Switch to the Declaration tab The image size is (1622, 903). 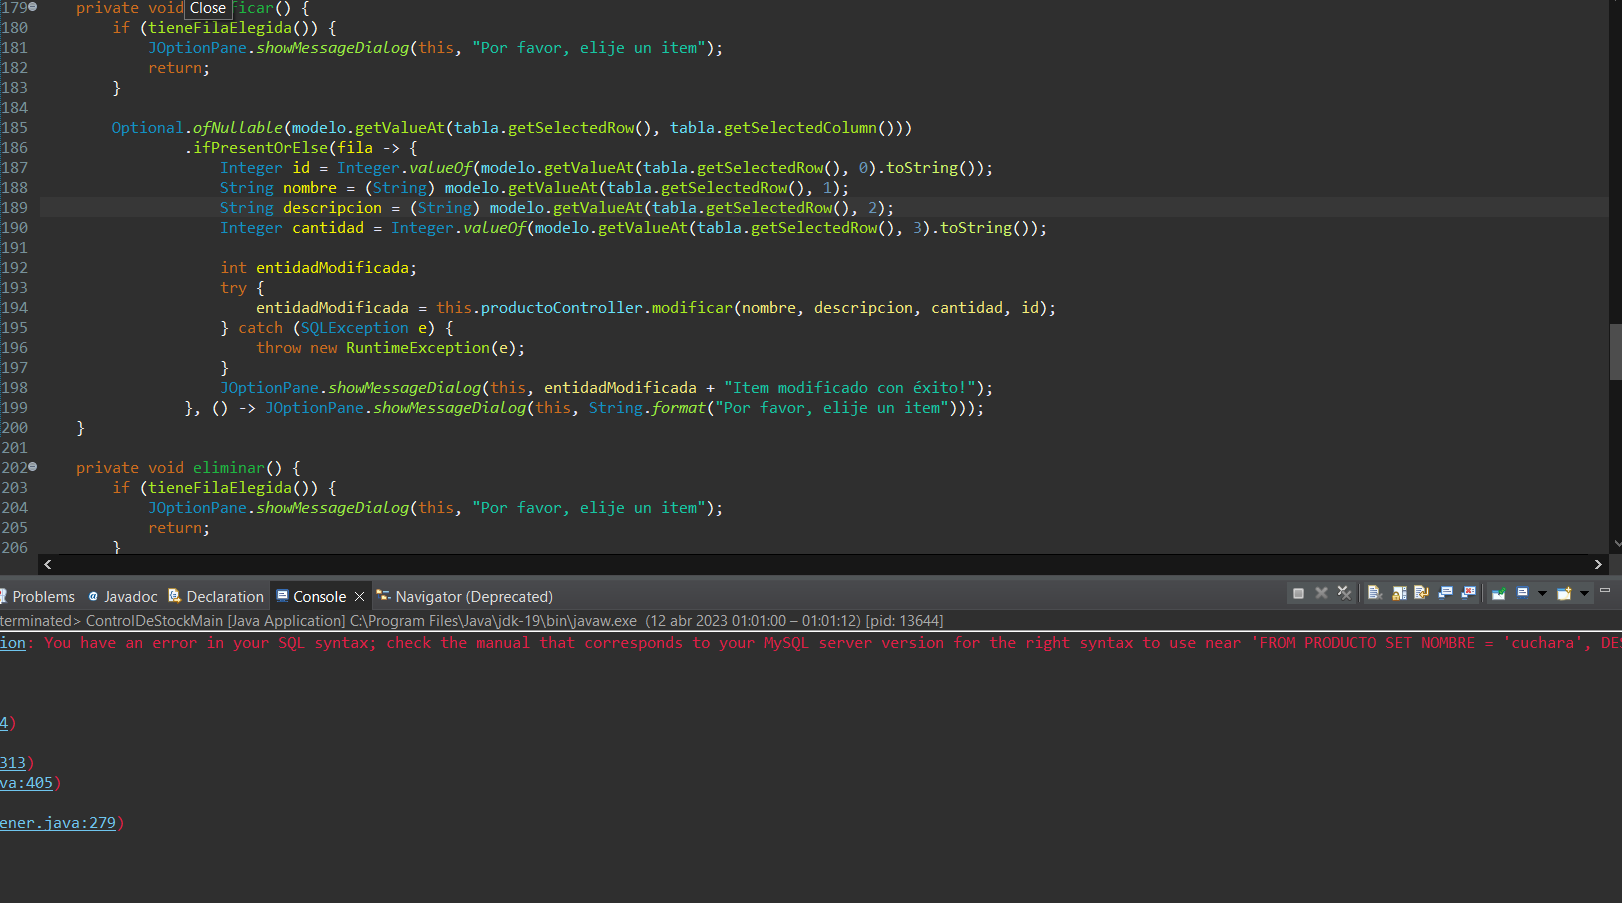[x=216, y=597]
